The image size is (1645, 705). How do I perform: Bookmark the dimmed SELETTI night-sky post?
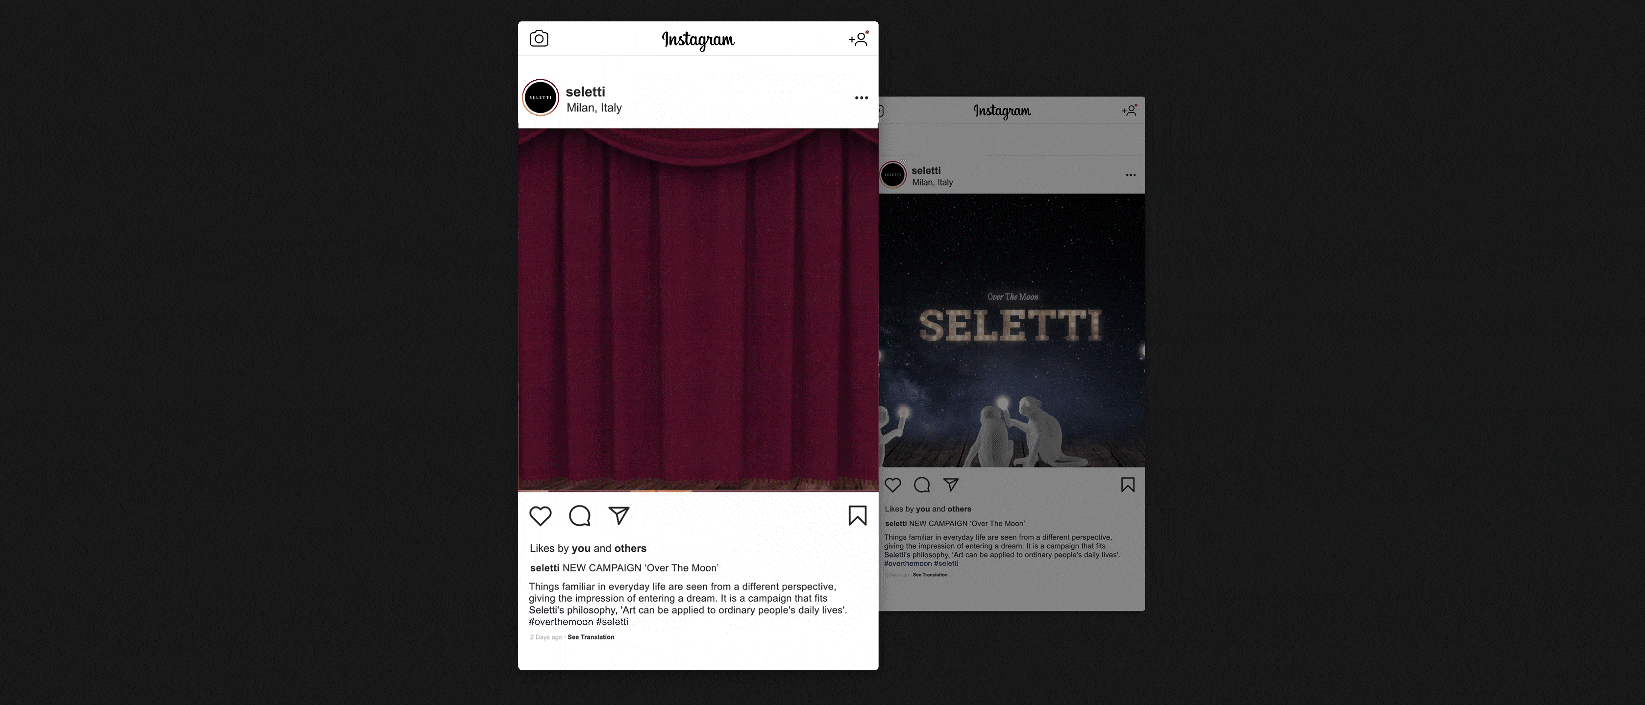tap(1128, 485)
